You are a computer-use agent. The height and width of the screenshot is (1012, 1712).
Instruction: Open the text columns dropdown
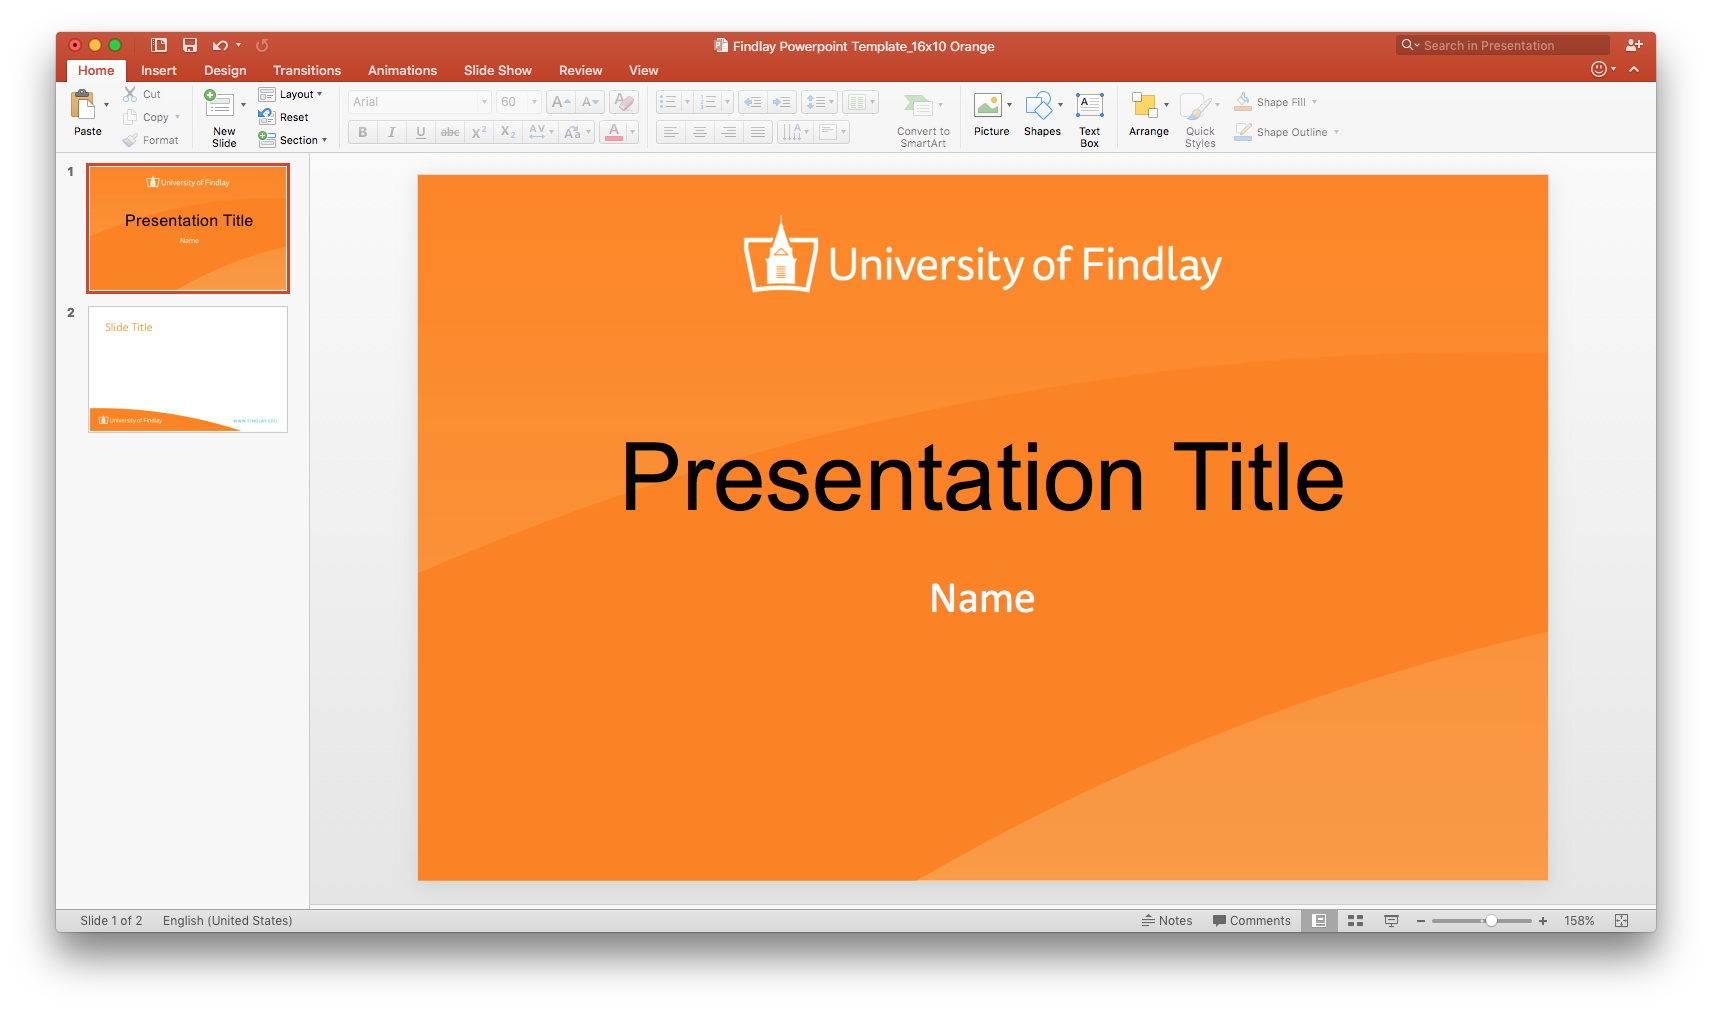[x=860, y=102]
